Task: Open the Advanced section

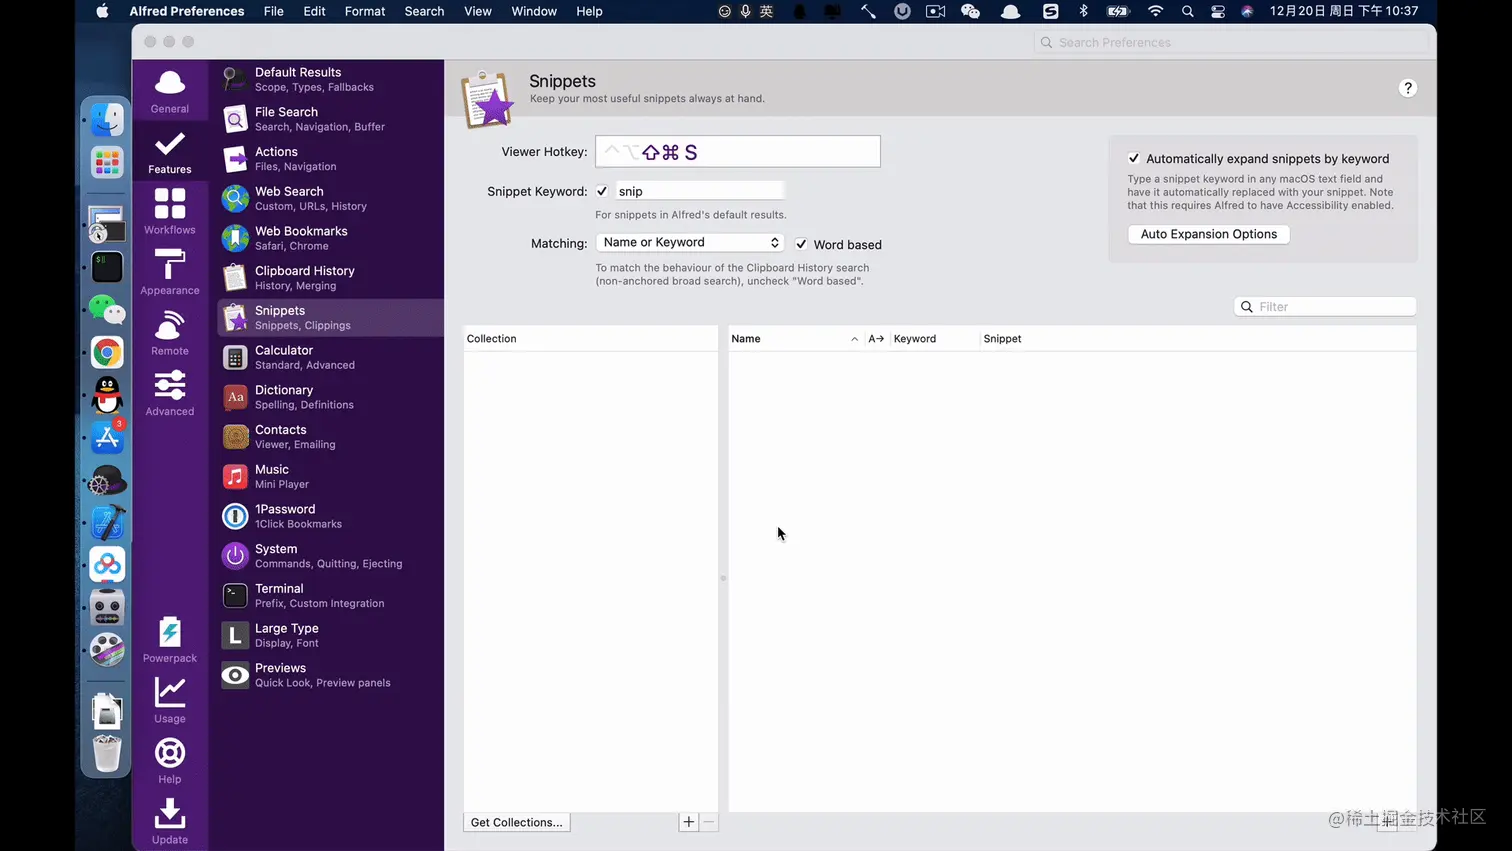Action: (170, 393)
